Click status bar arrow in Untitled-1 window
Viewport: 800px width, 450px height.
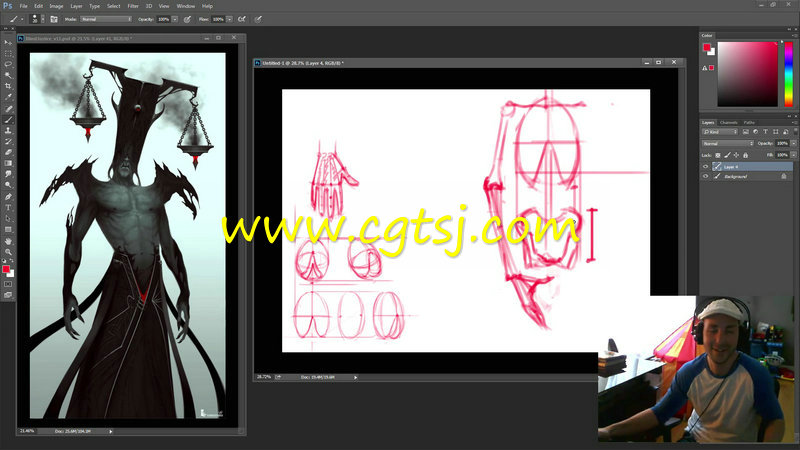point(355,378)
